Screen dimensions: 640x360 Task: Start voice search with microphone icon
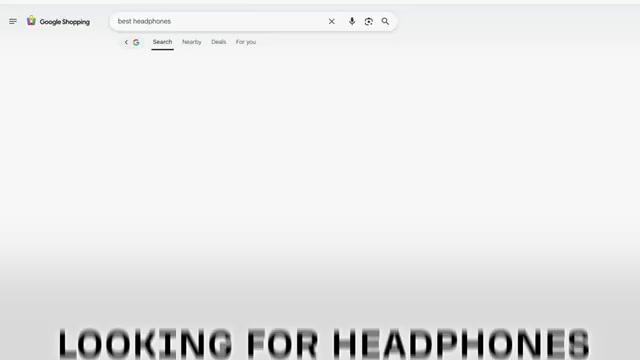click(x=352, y=21)
